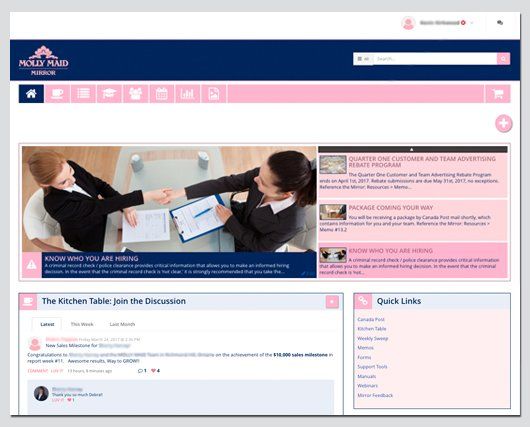Open the calendar nav icon
This screenshot has height=427, width=530.
pyautogui.click(x=162, y=94)
